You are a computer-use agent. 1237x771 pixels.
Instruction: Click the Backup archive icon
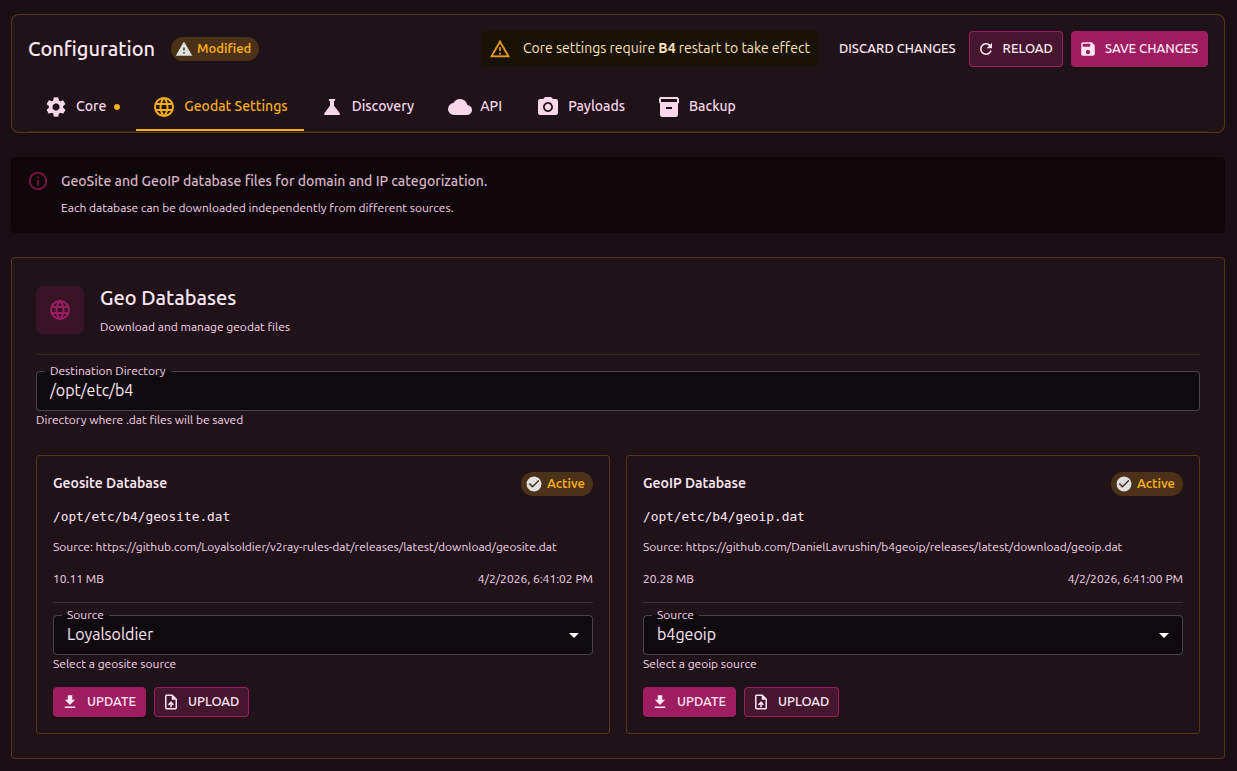[x=669, y=106]
